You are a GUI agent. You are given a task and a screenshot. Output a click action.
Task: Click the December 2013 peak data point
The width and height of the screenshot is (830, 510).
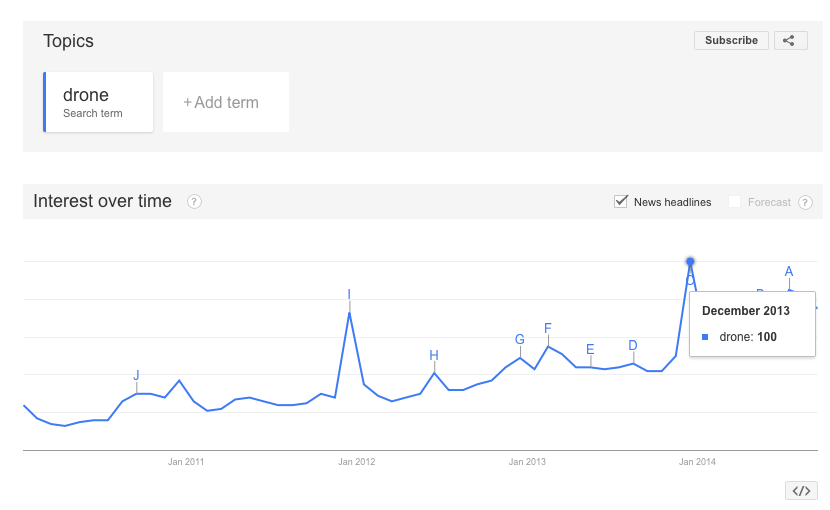coord(690,261)
